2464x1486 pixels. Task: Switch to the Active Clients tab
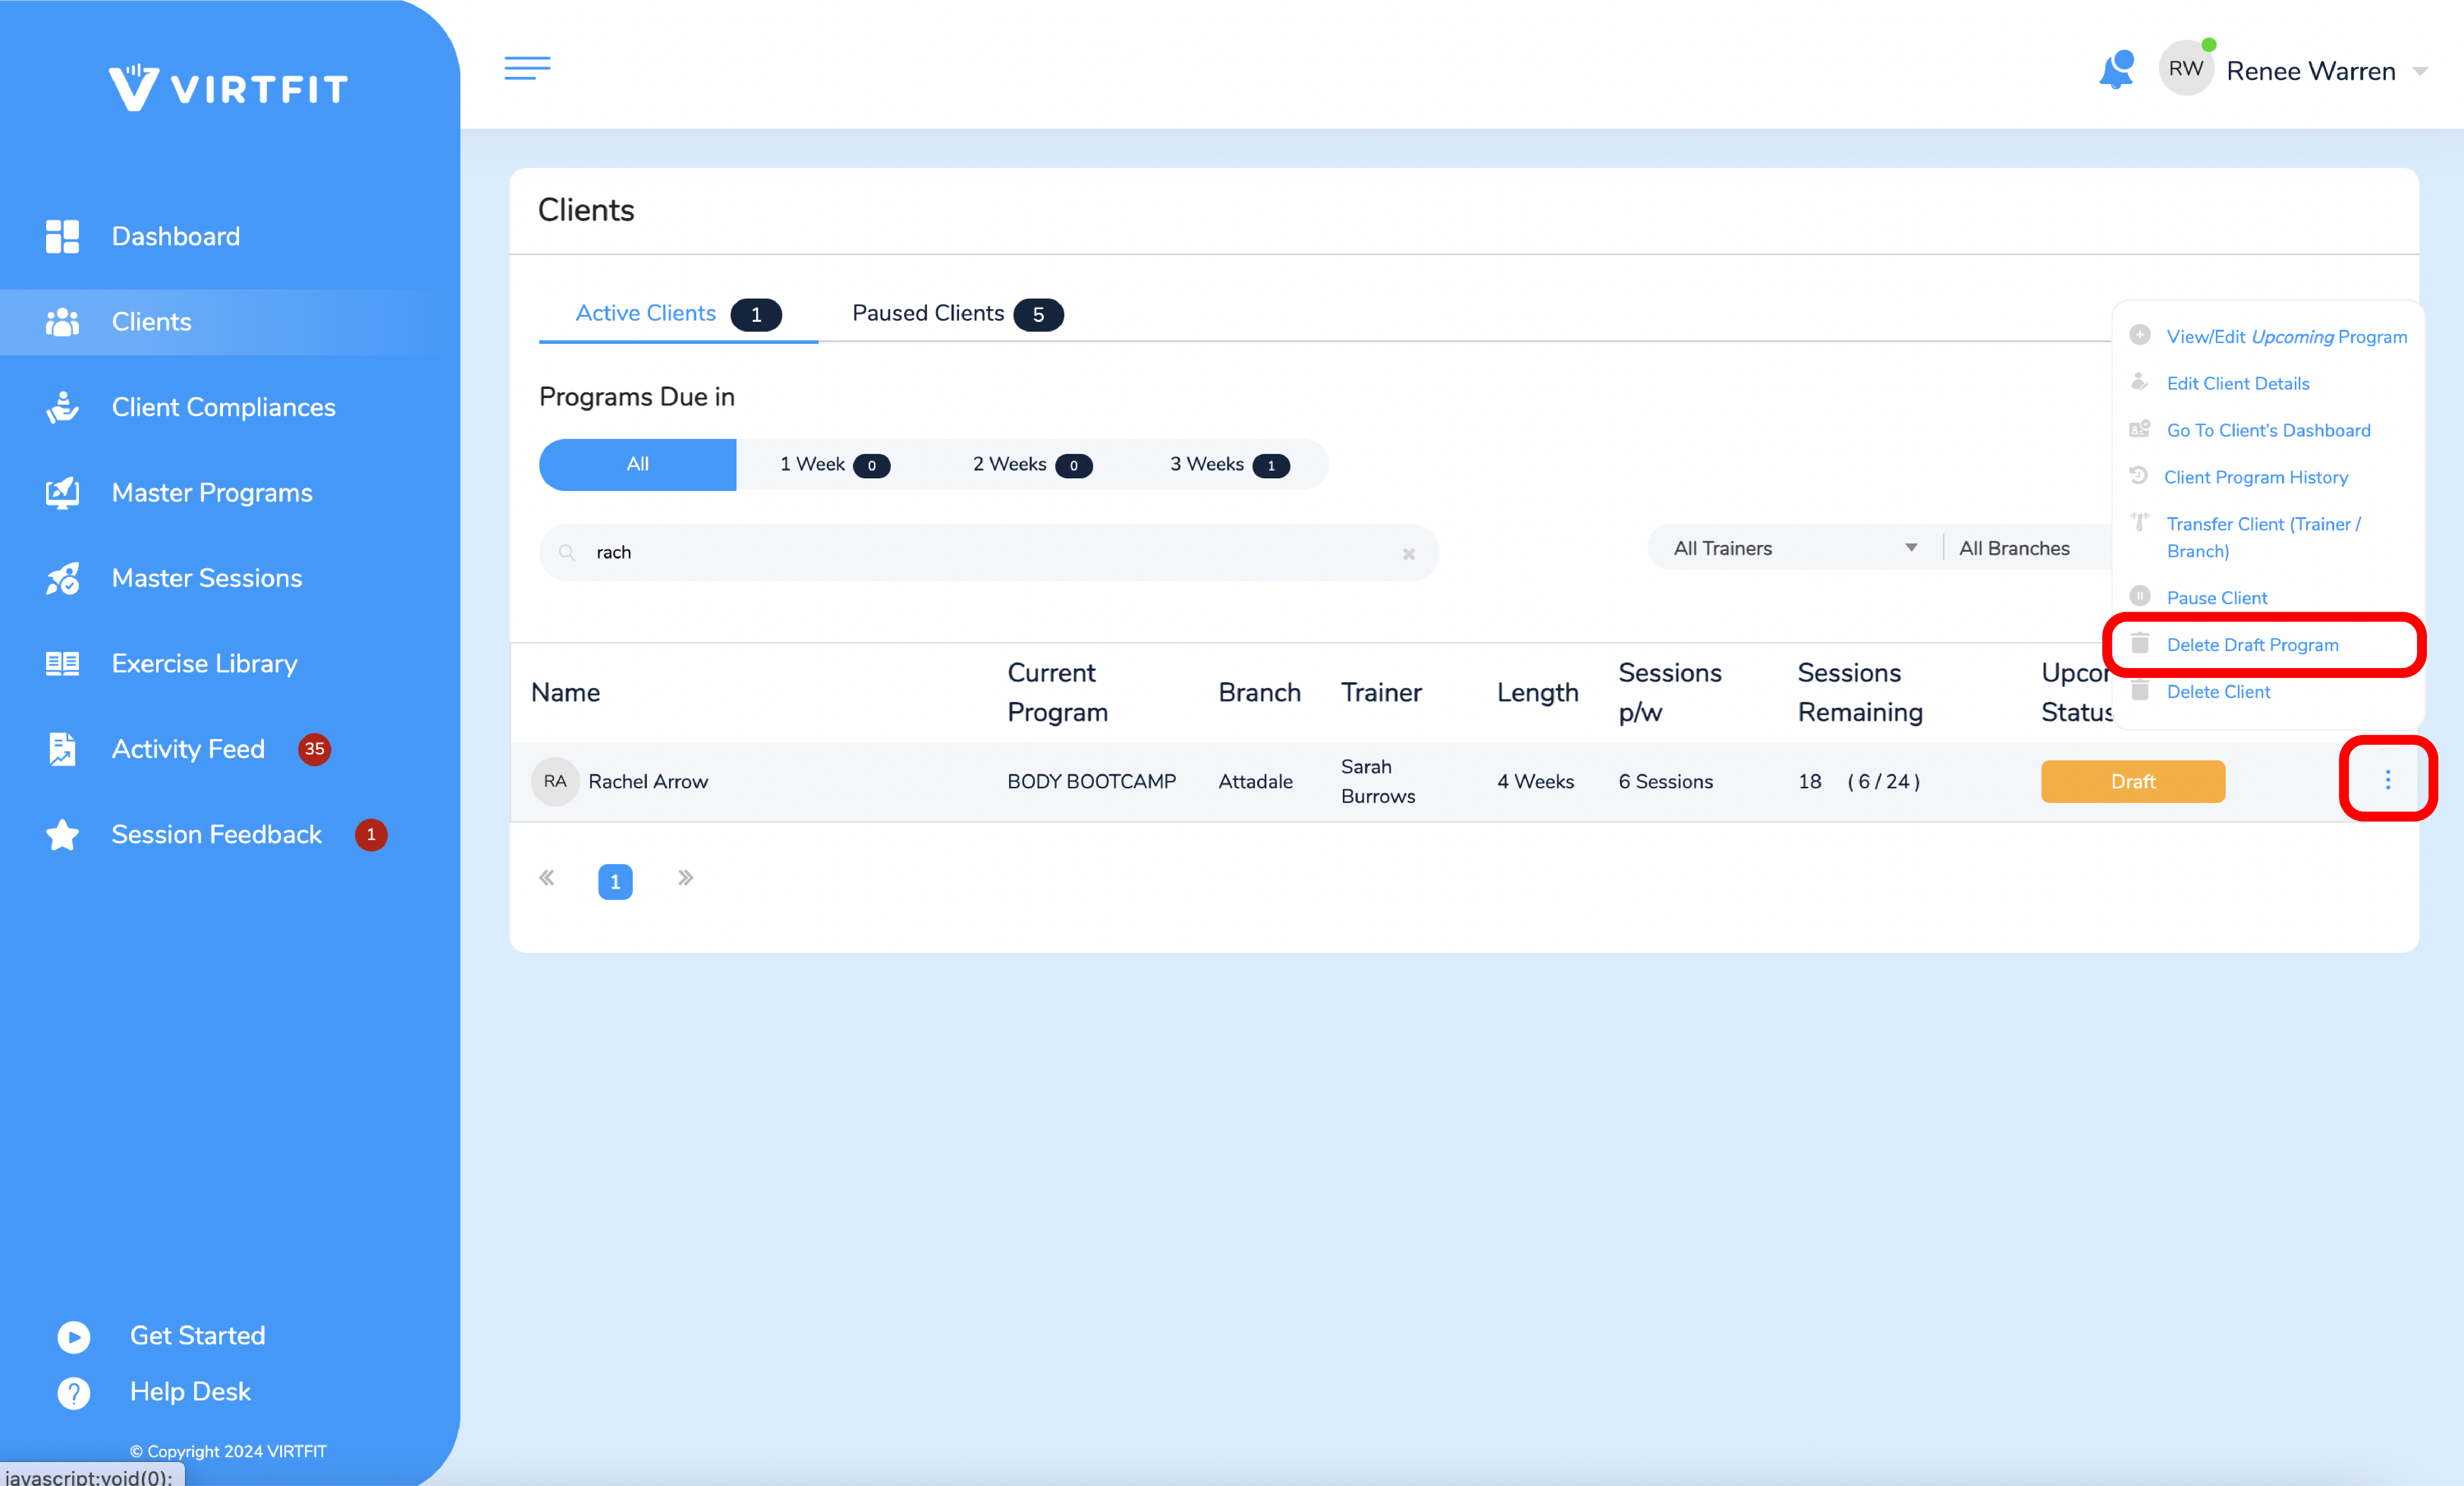point(678,314)
